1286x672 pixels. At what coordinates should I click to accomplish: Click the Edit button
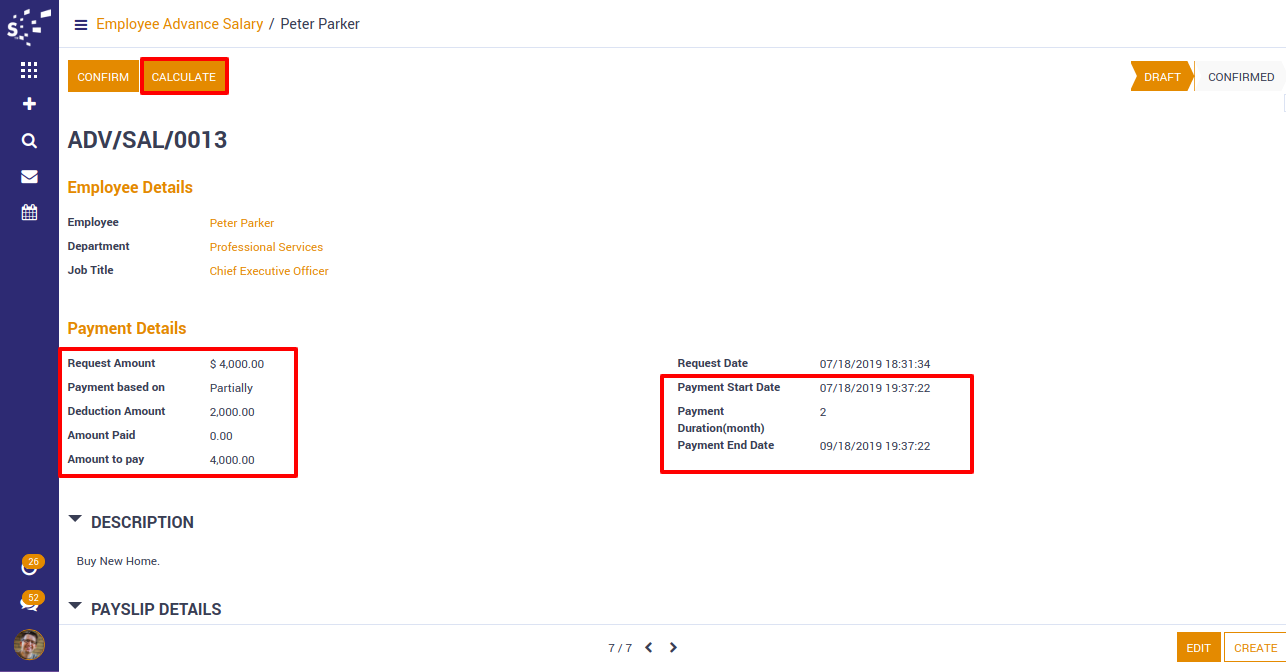click(1198, 648)
